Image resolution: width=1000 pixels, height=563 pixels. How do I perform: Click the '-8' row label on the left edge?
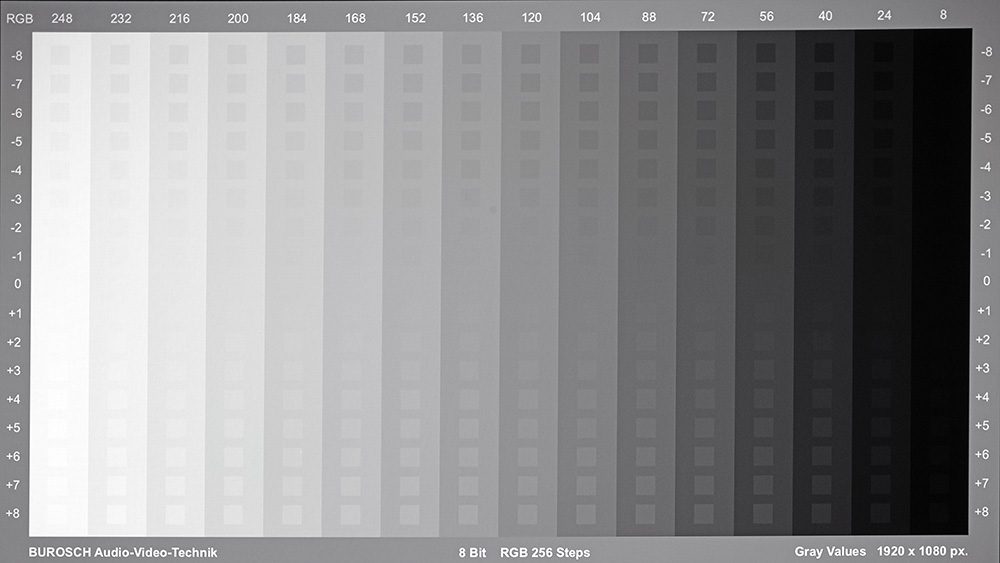point(17,56)
